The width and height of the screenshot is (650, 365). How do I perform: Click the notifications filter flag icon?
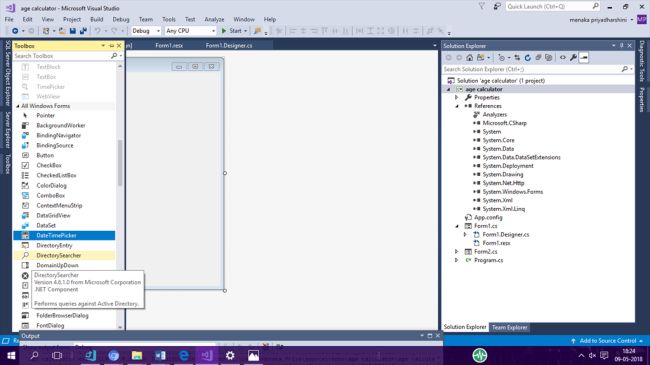pos(481,6)
